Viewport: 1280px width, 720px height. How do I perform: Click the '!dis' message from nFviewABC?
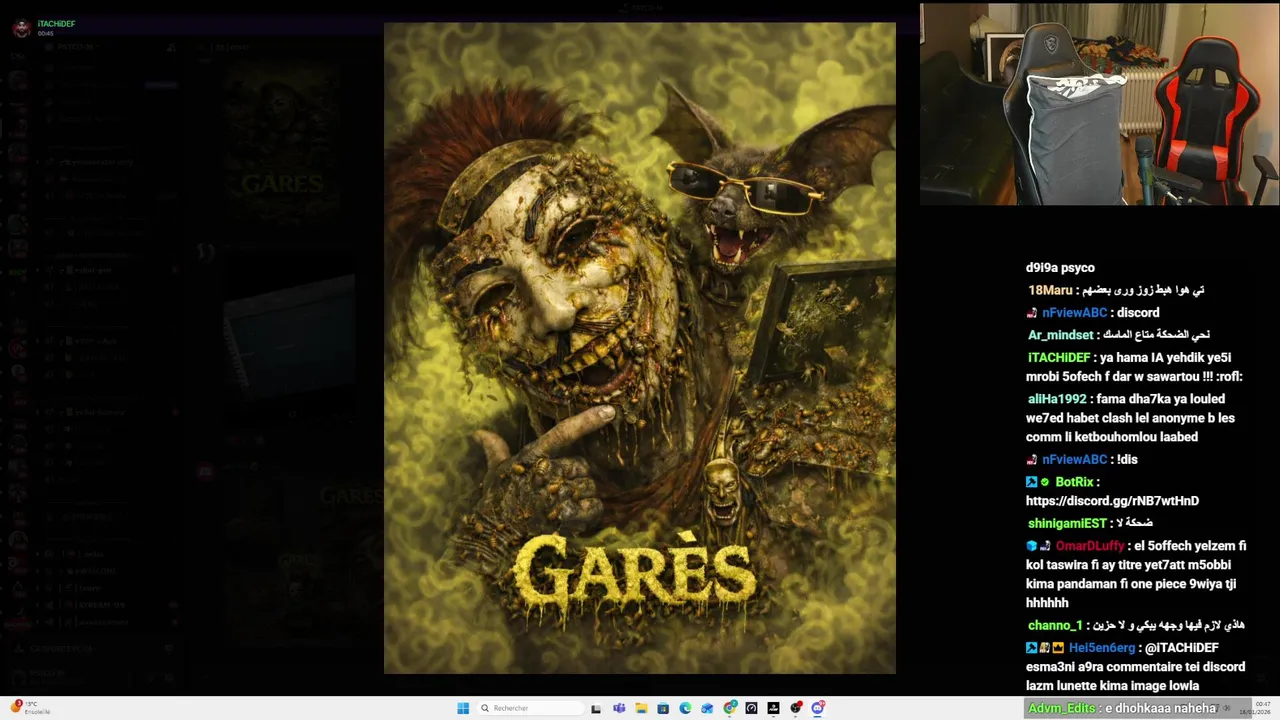click(x=1127, y=460)
